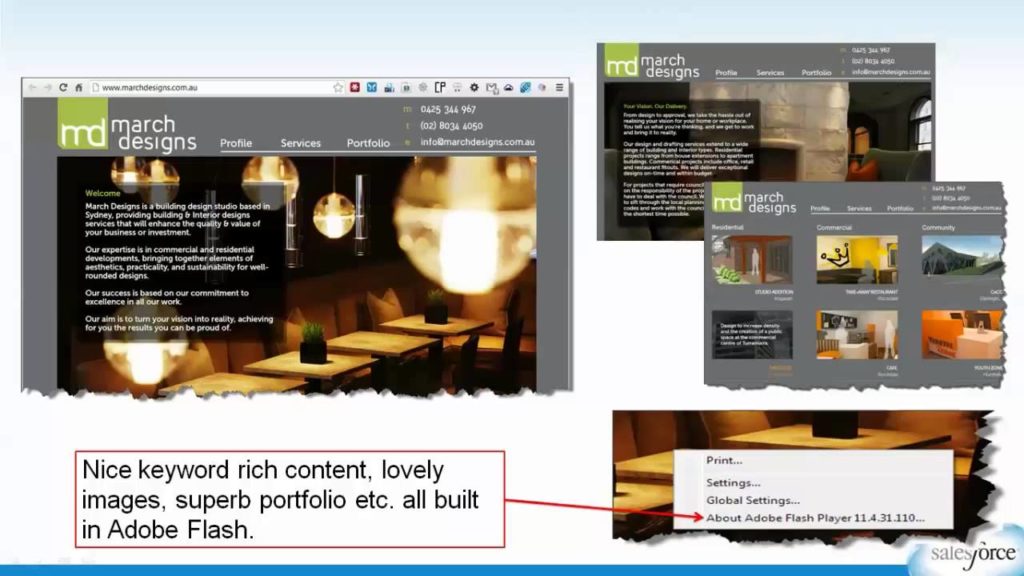This screenshot has width=1024, height=576.
Task: Open the mail envelope extension icon
Action: pos(491,88)
